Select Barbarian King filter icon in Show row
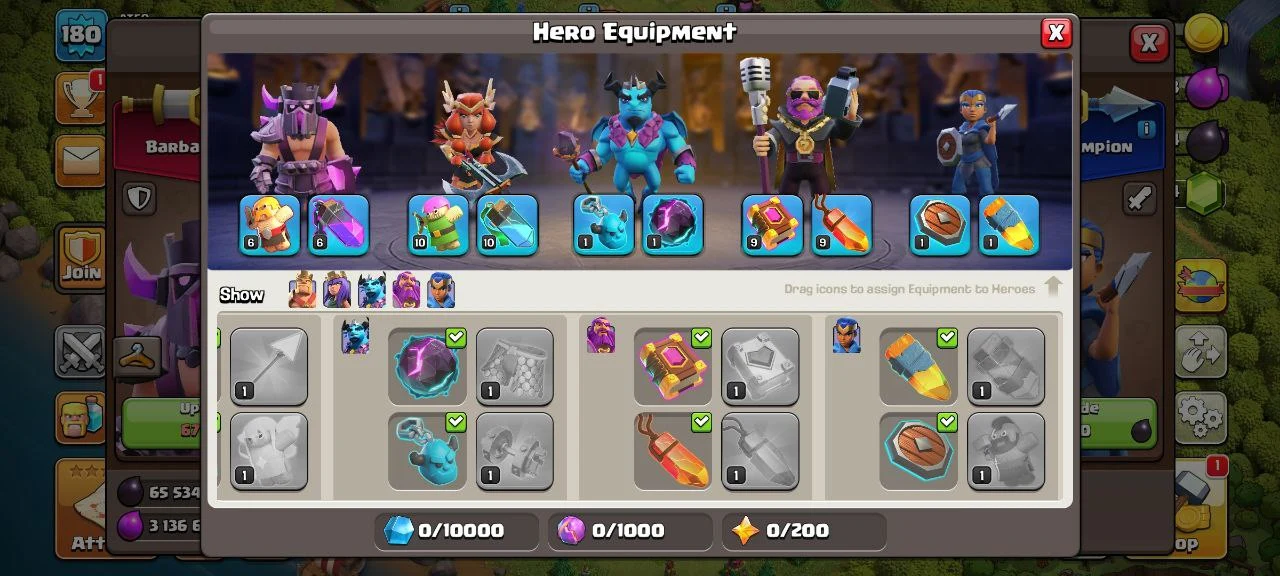Viewport: 1280px width, 576px height. (302, 290)
